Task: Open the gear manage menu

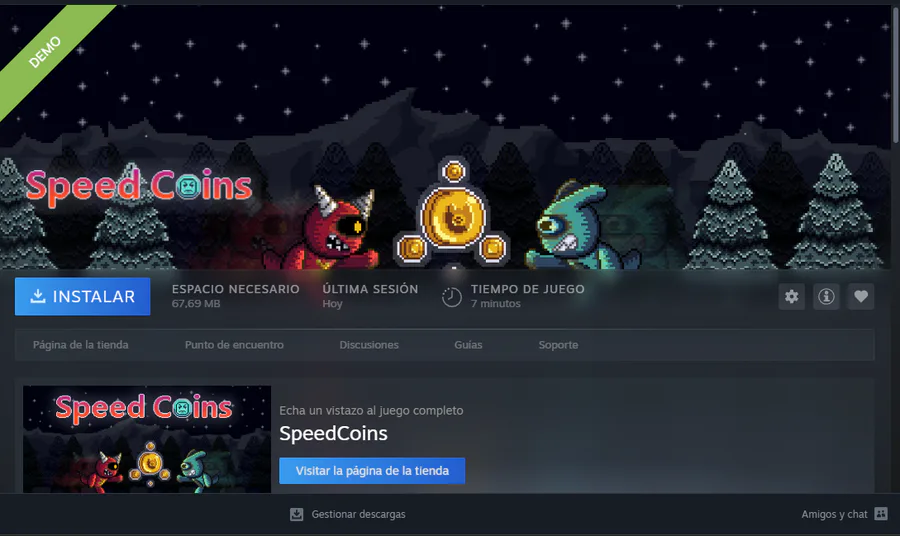Action: tap(792, 296)
